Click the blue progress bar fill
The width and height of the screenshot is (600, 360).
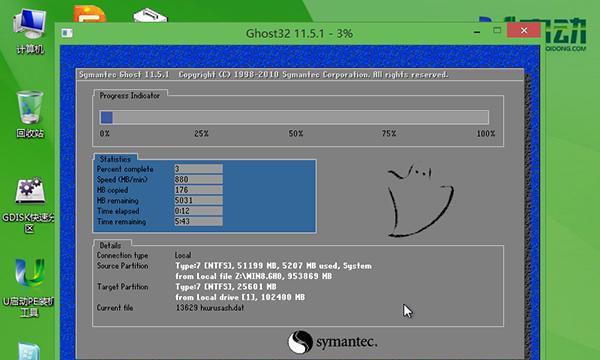coord(106,117)
